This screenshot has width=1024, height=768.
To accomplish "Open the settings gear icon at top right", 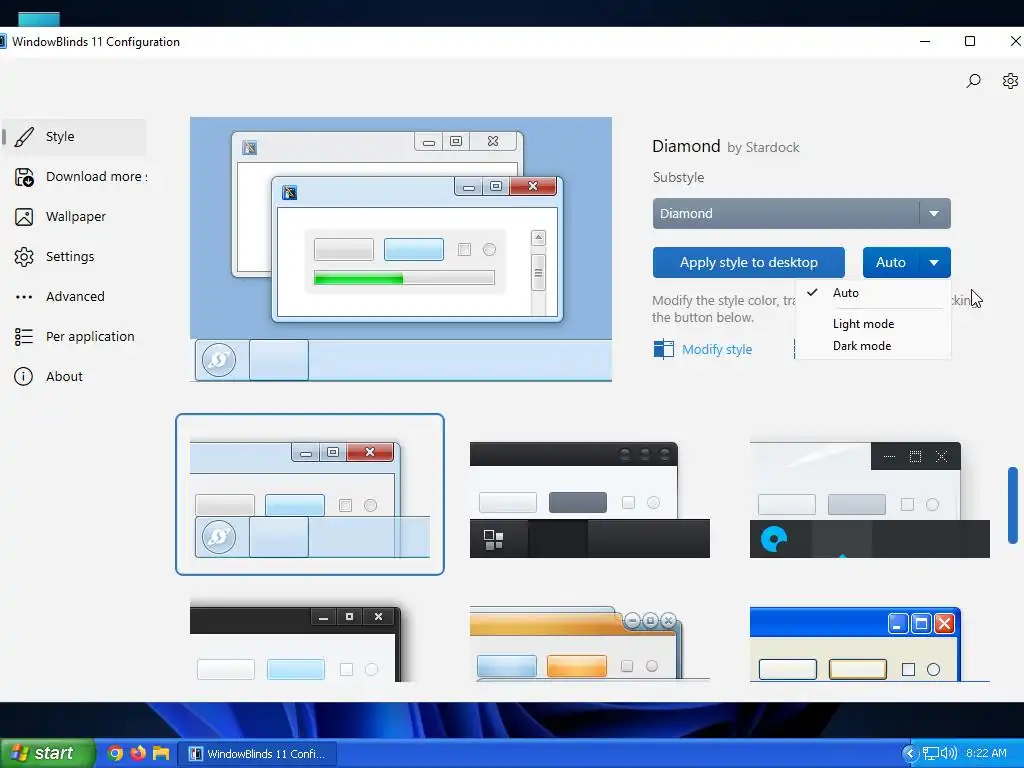I will click(x=1010, y=81).
